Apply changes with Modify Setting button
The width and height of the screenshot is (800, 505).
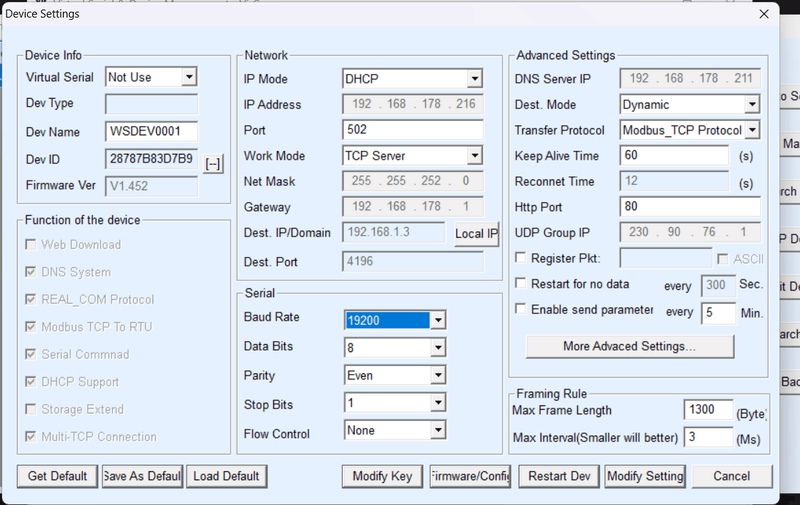pyautogui.click(x=645, y=476)
